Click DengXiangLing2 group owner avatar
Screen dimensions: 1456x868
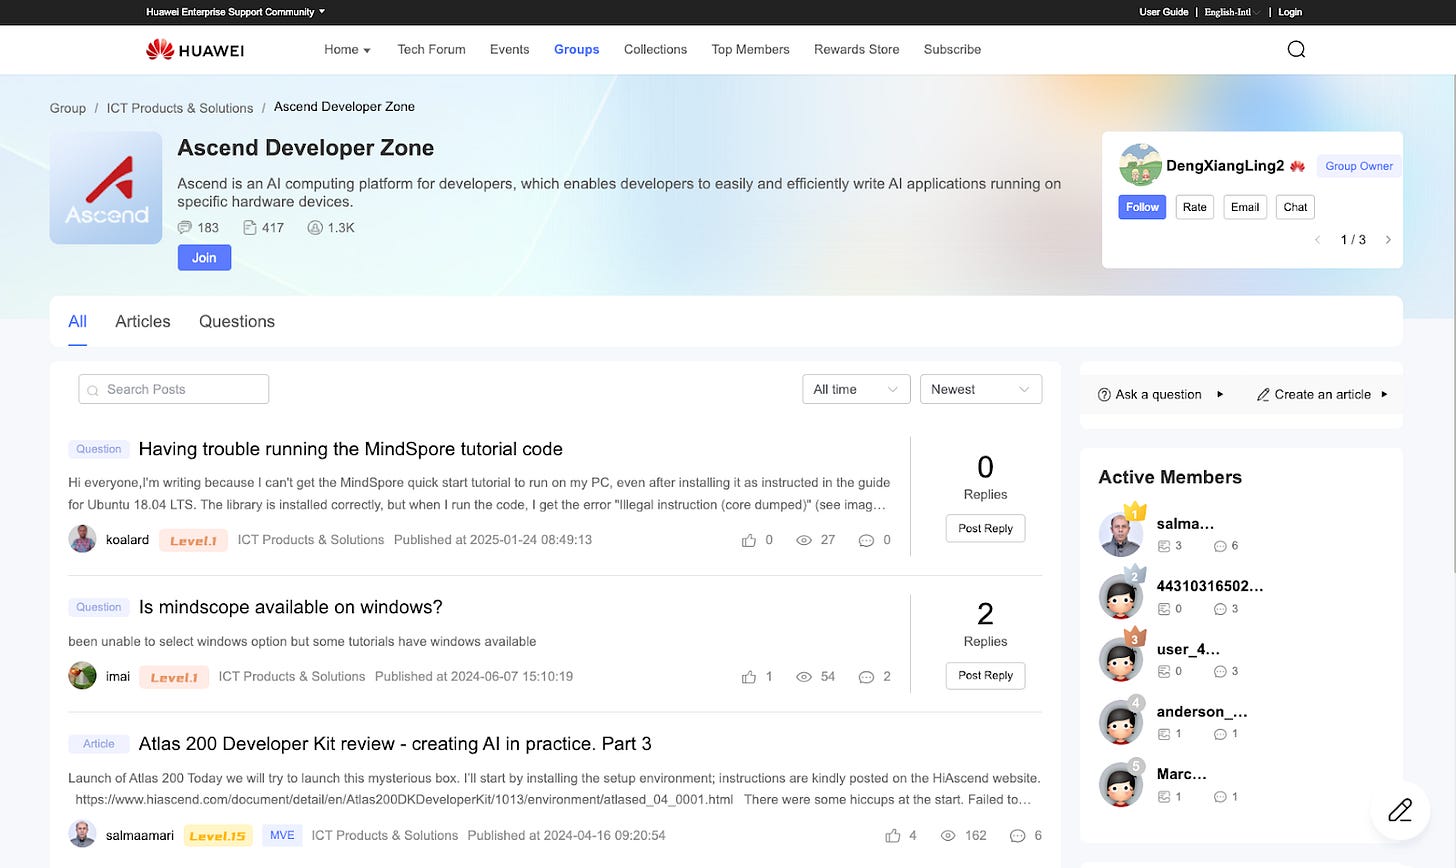(x=1140, y=164)
